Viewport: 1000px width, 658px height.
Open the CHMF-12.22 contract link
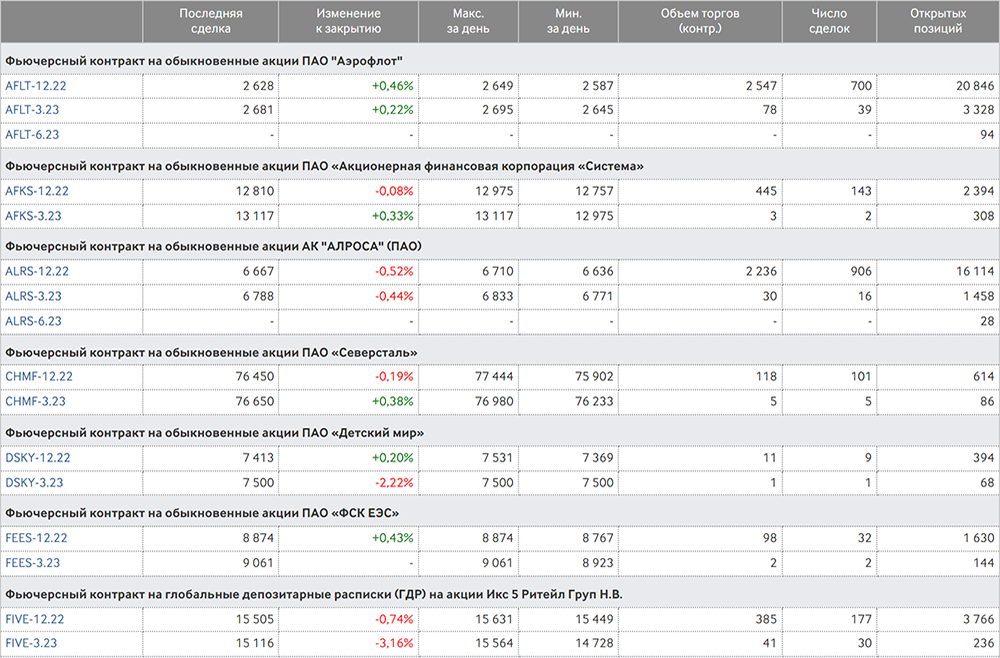tap(37, 377)
